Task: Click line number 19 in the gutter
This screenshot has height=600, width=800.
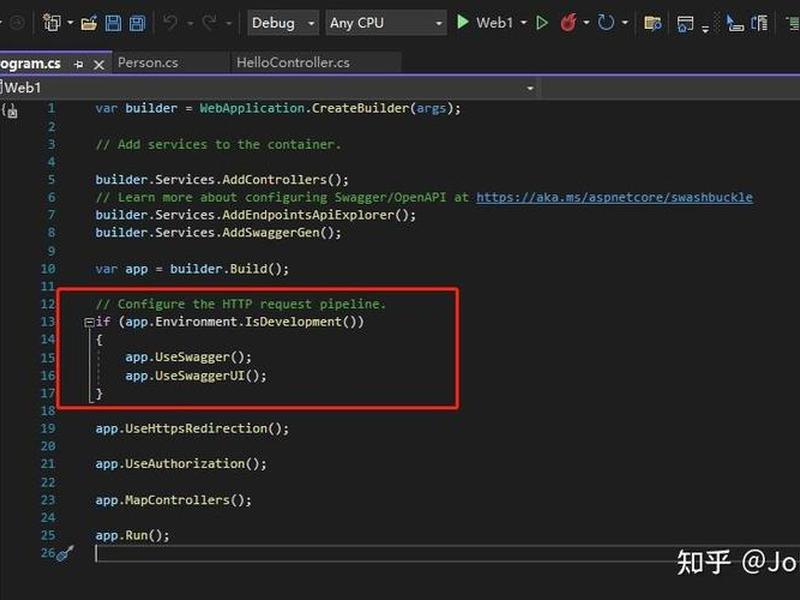Action: (x=48, y=429)
